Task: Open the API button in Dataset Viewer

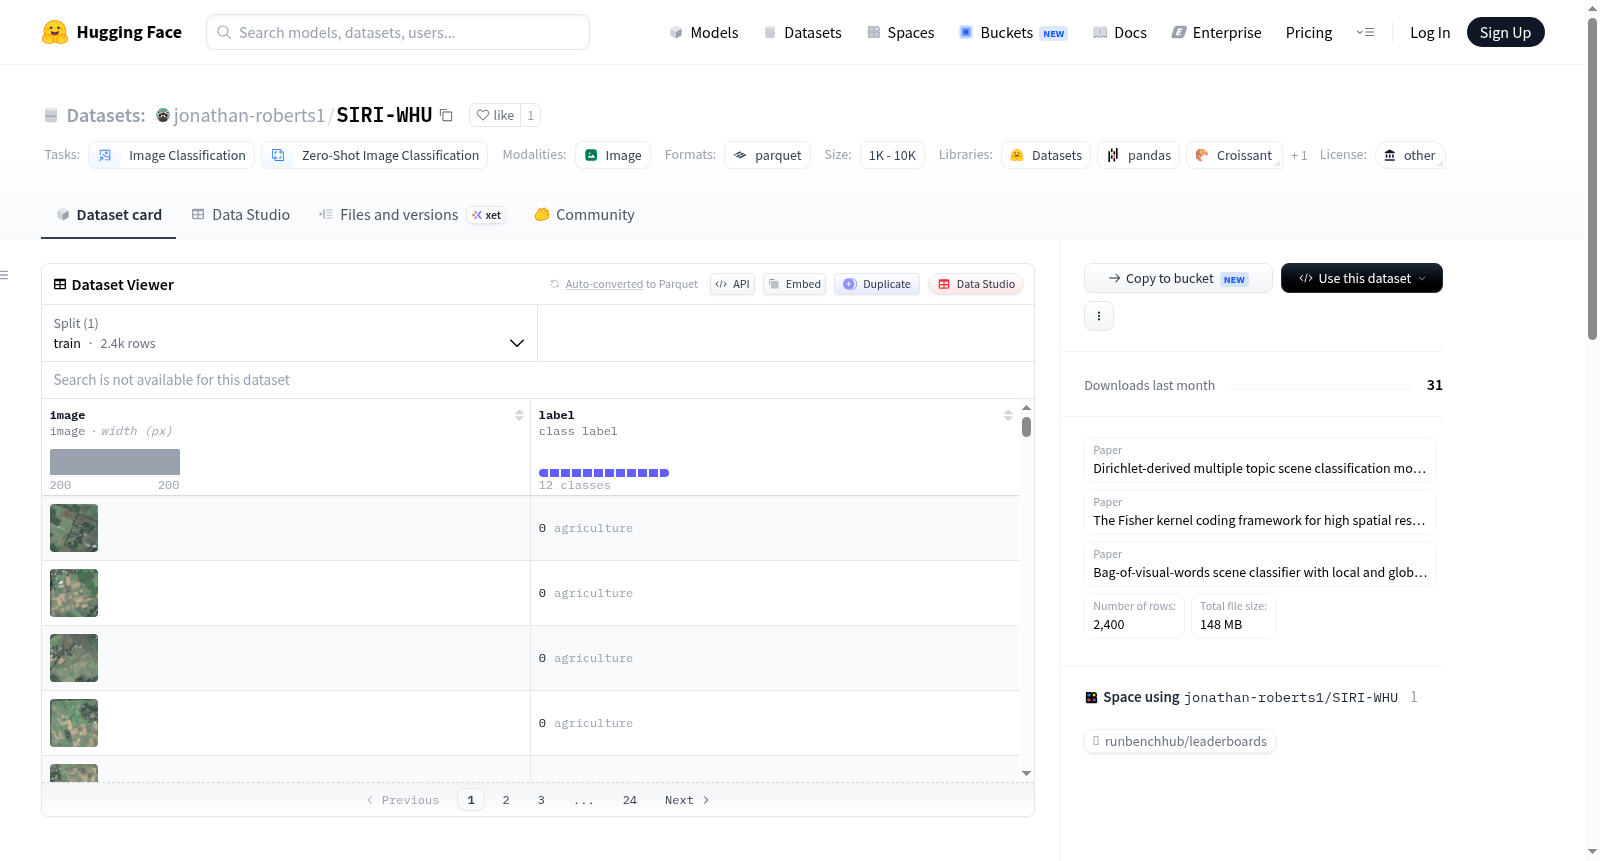Action: [732, 284]
